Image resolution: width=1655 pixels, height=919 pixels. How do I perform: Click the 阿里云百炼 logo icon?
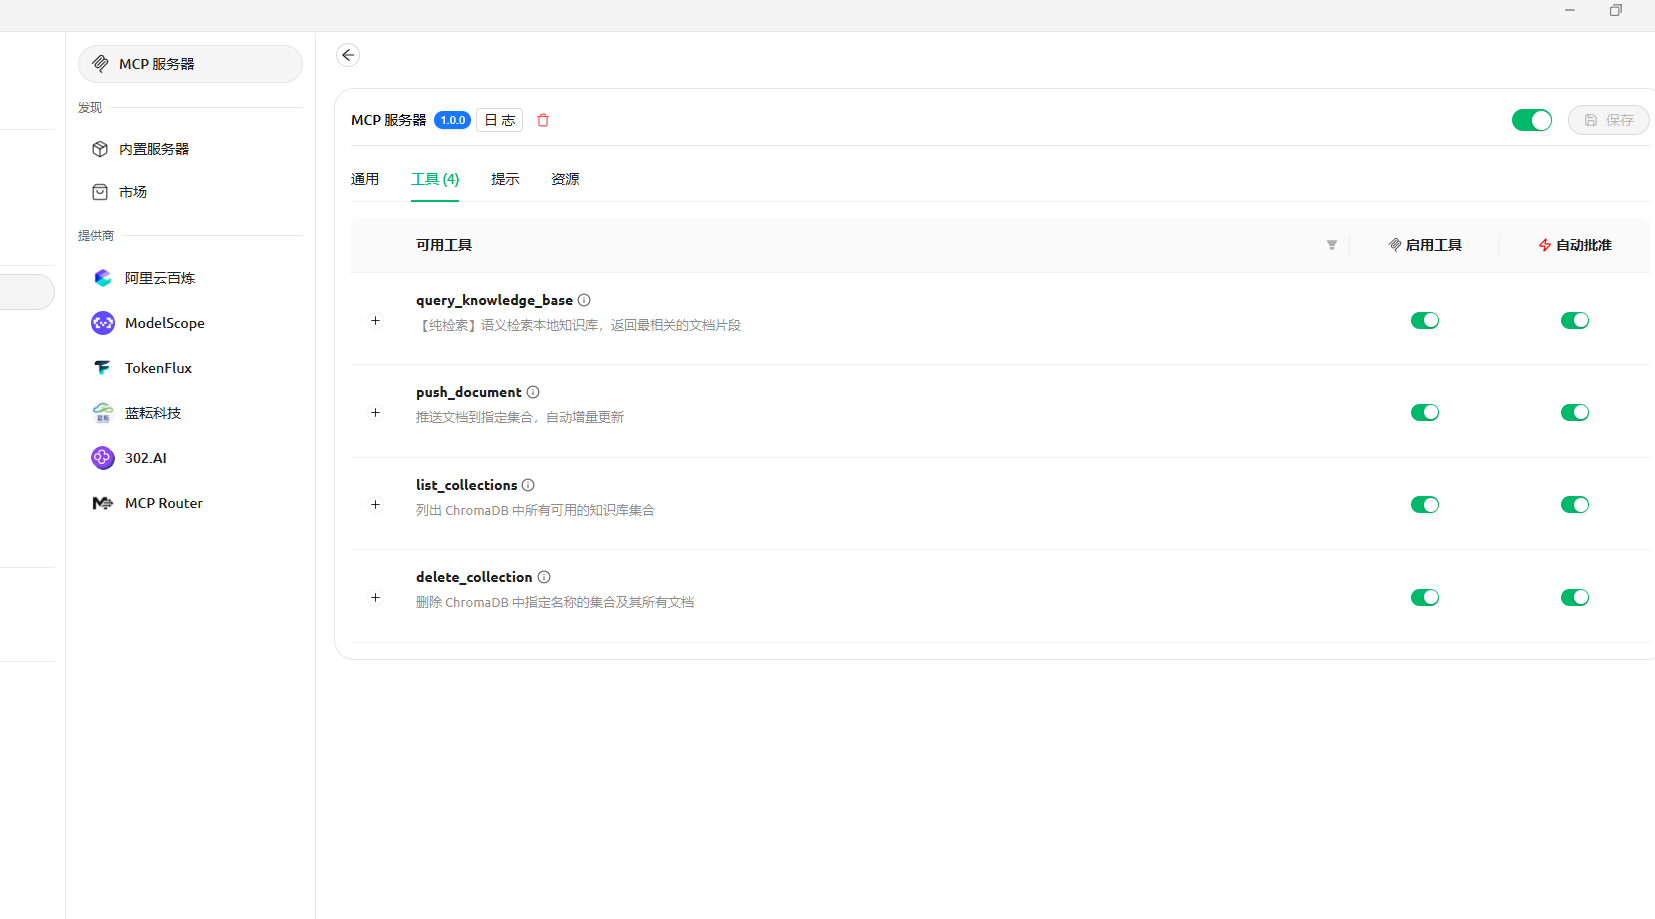tap(103, 278)
